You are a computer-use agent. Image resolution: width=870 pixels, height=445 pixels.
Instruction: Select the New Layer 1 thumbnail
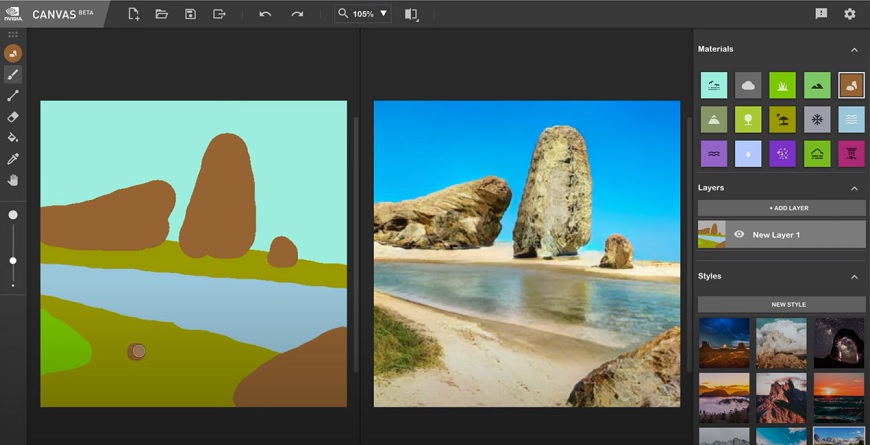click(x=711, y=234)
